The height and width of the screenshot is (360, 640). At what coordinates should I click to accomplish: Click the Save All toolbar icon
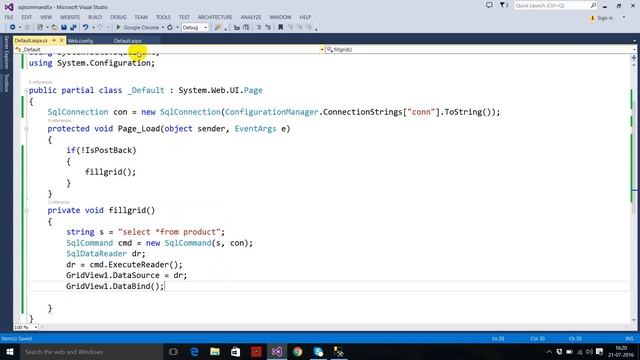coord(73,27)
